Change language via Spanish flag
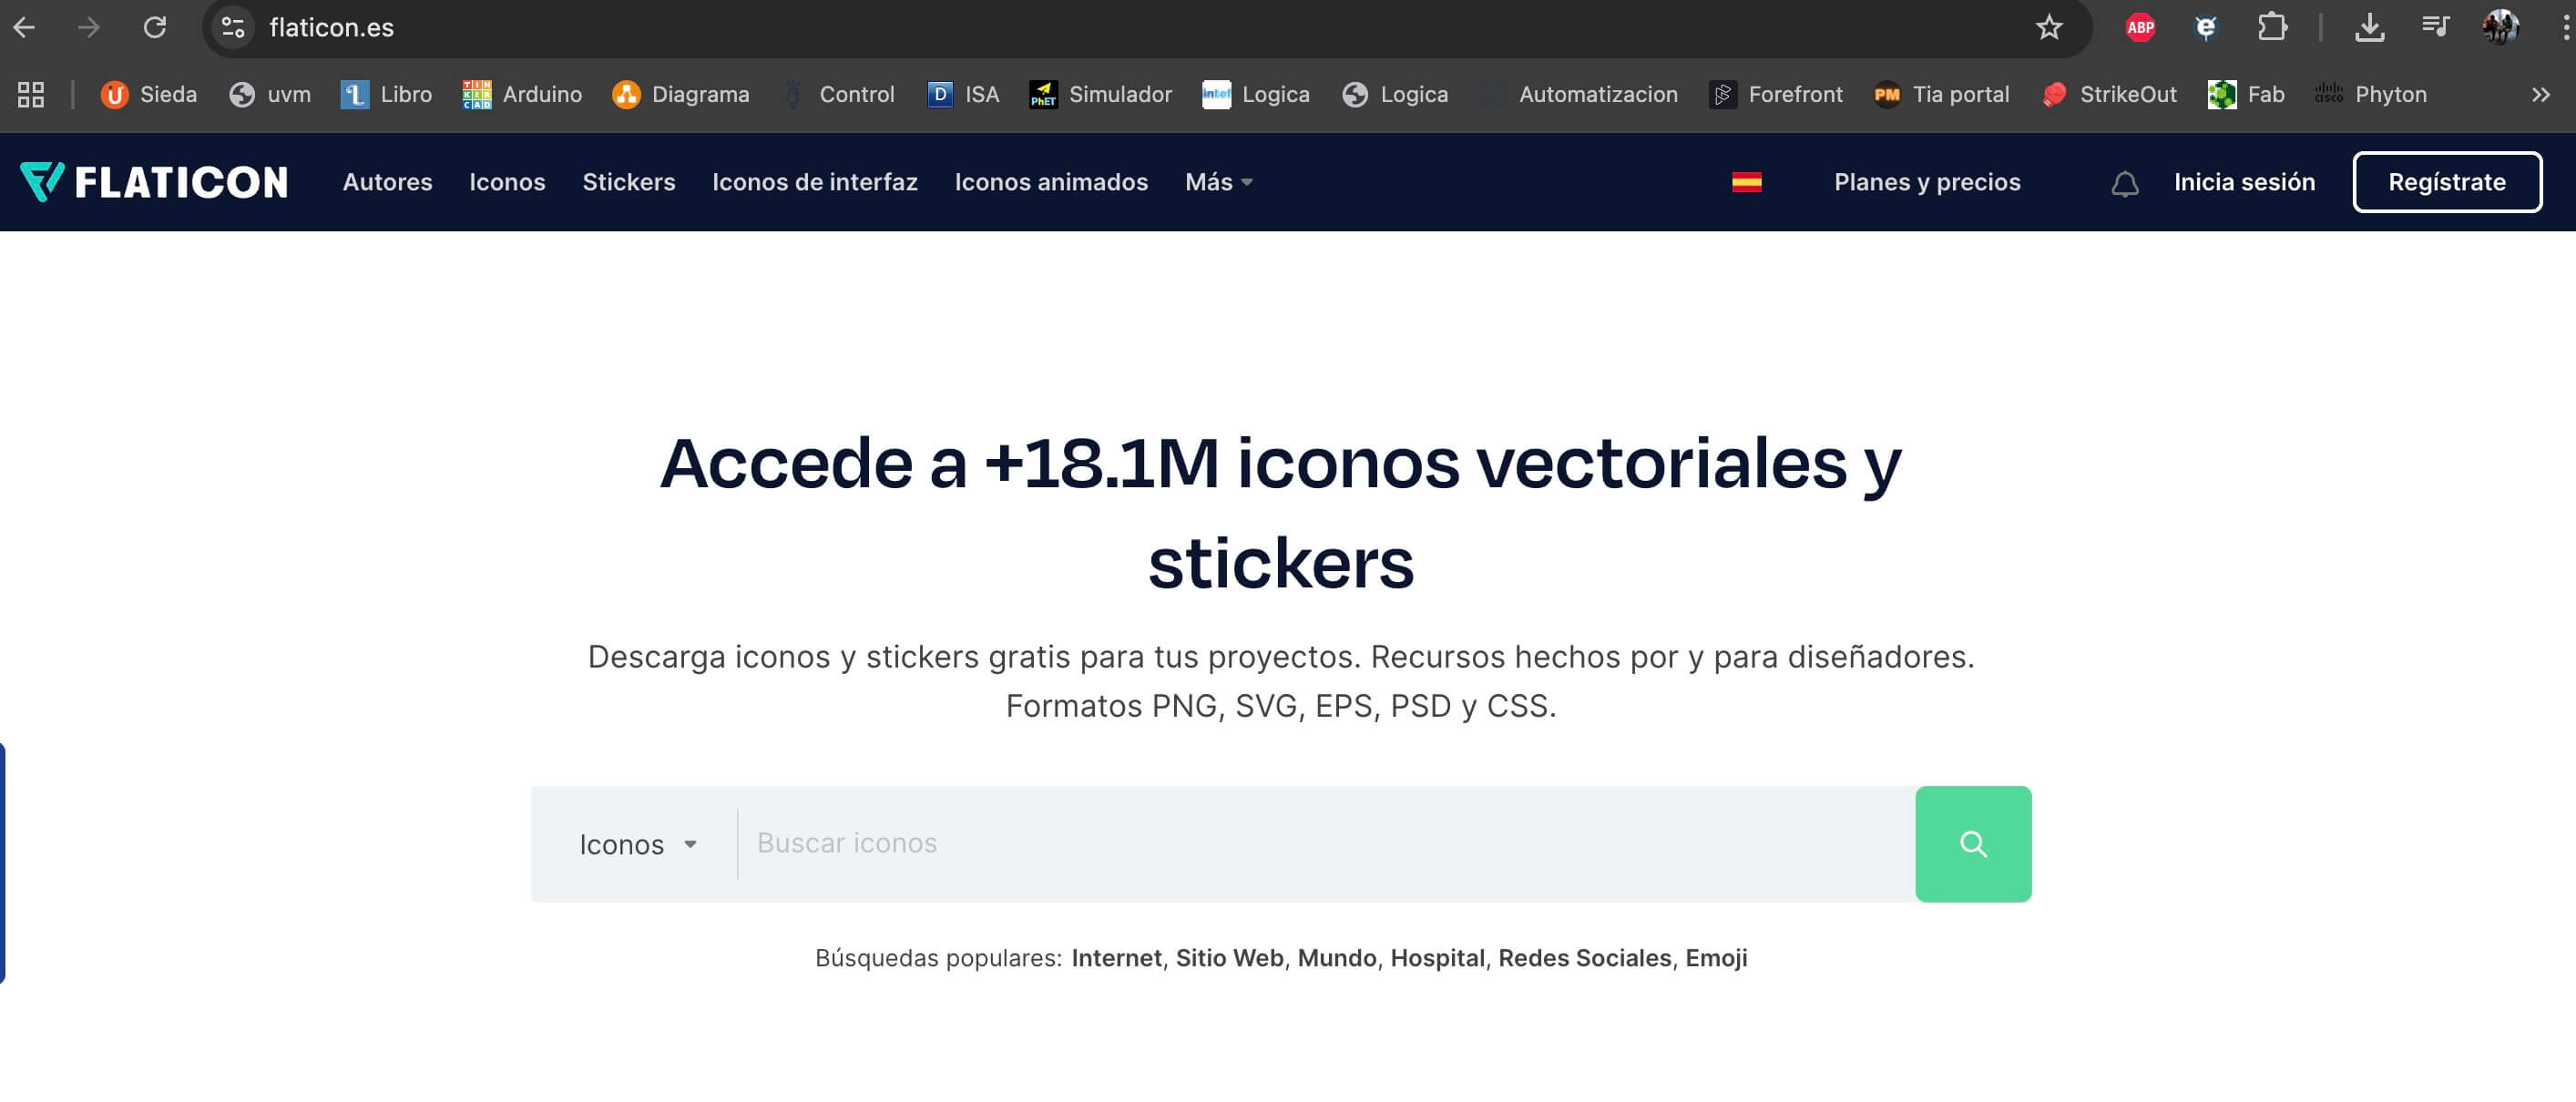The width and height of the screenshot is (2576, 1102). click(x=1747, y=182)
